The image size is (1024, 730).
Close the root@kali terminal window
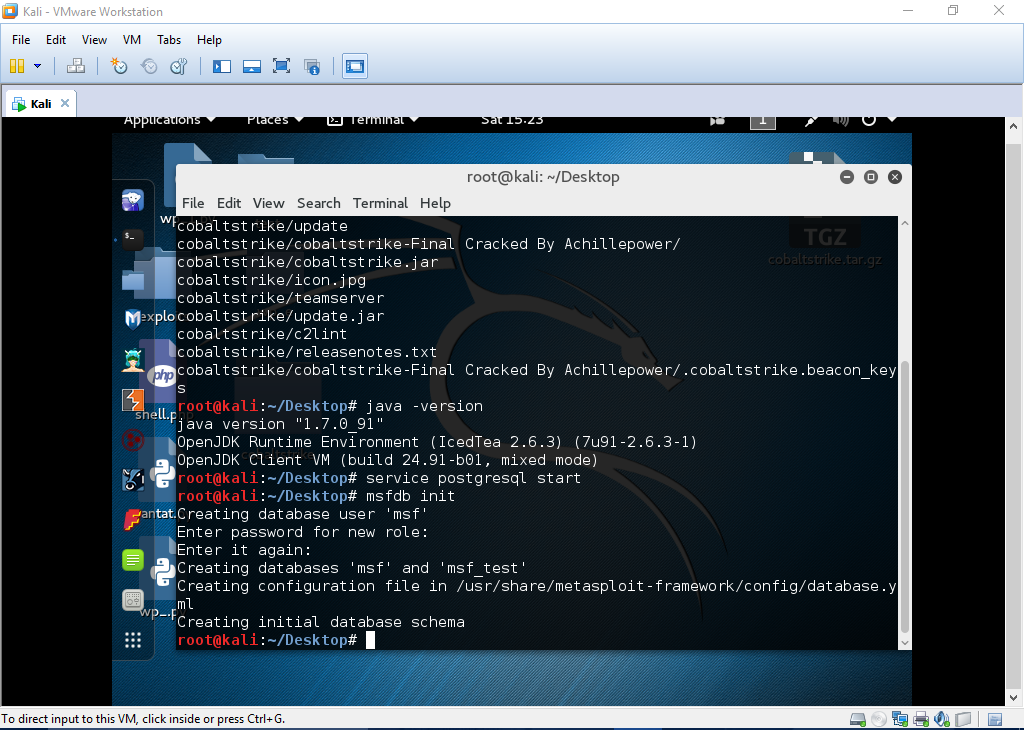[895, 177]
